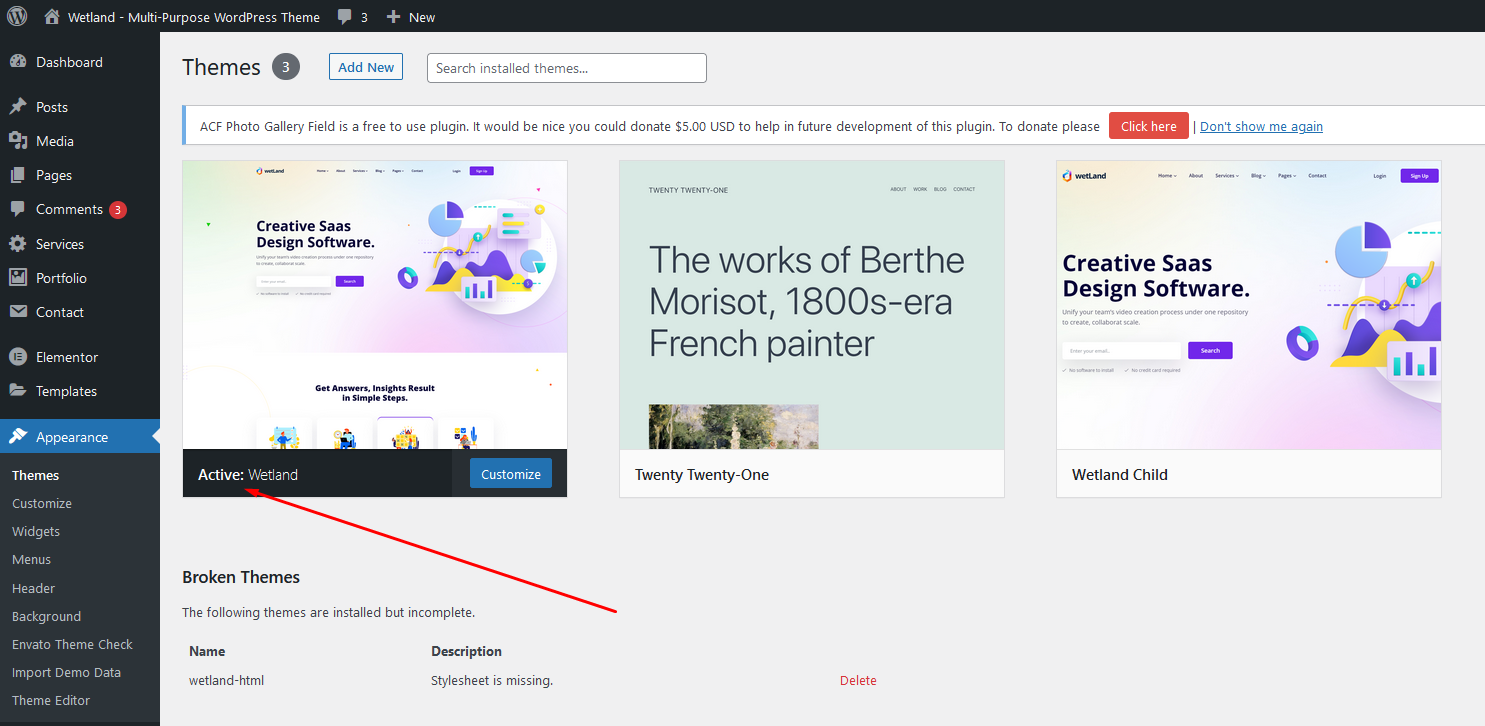
Task: Click the Broken Themes heading
Action: coord(241,577)
